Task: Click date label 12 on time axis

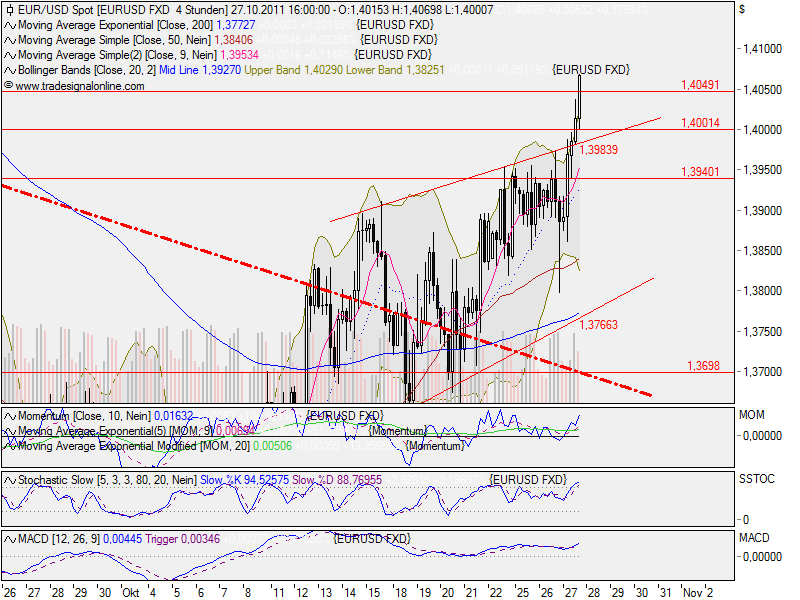Action: (302, 593)
